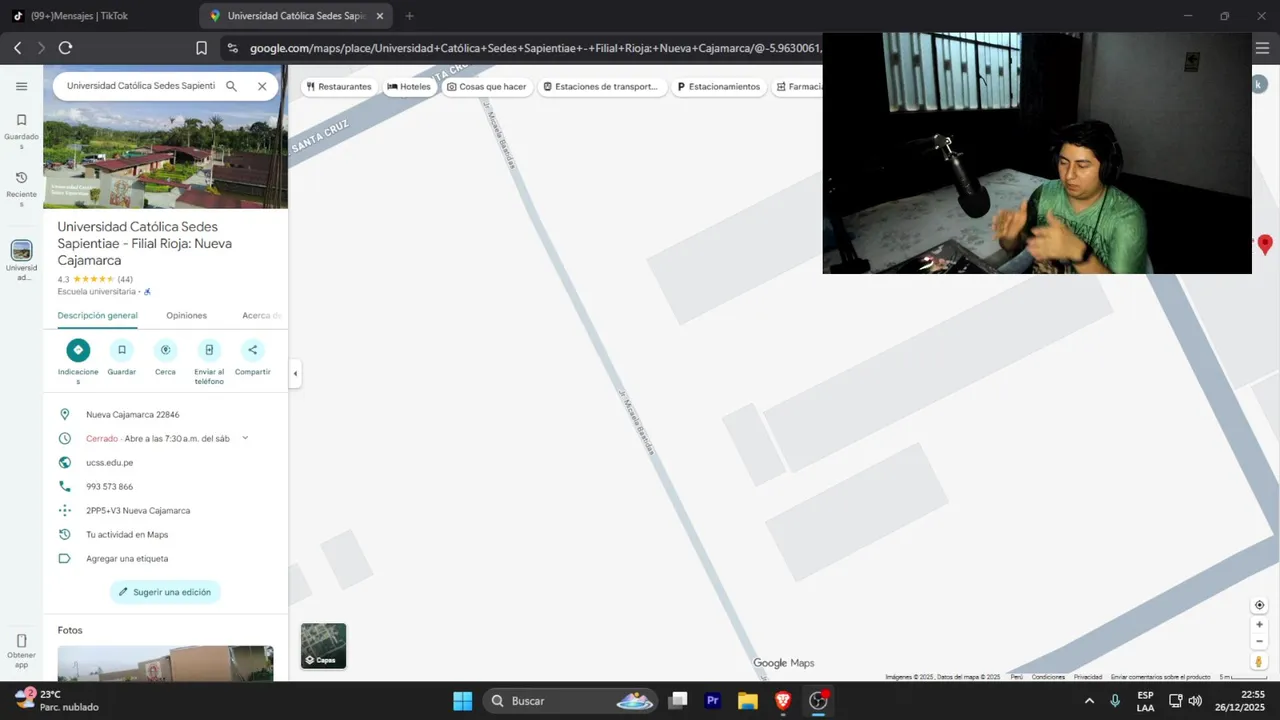Open a new browser tab

(409, 16)
